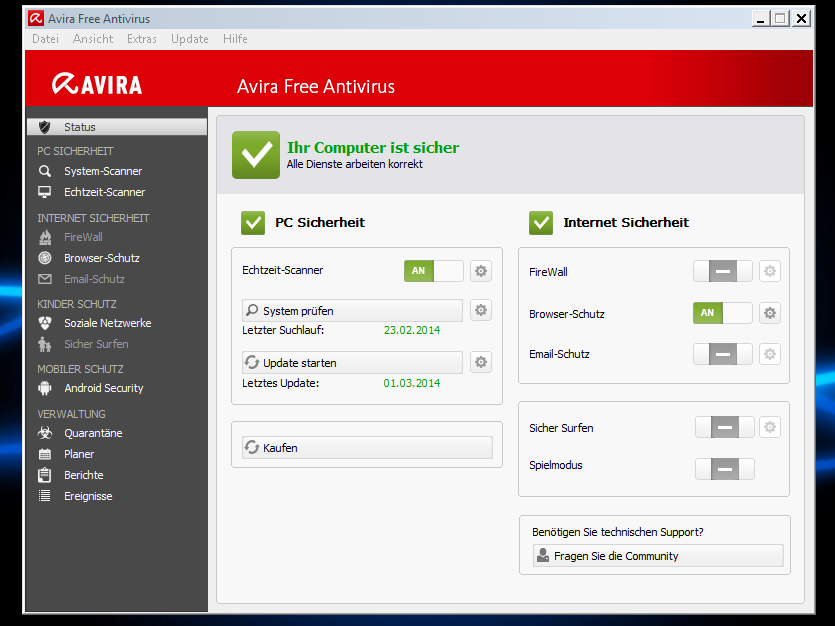Open Echtzeit-Scanner label from sidebar
The image size is (835, 626).
pos(104,192)
